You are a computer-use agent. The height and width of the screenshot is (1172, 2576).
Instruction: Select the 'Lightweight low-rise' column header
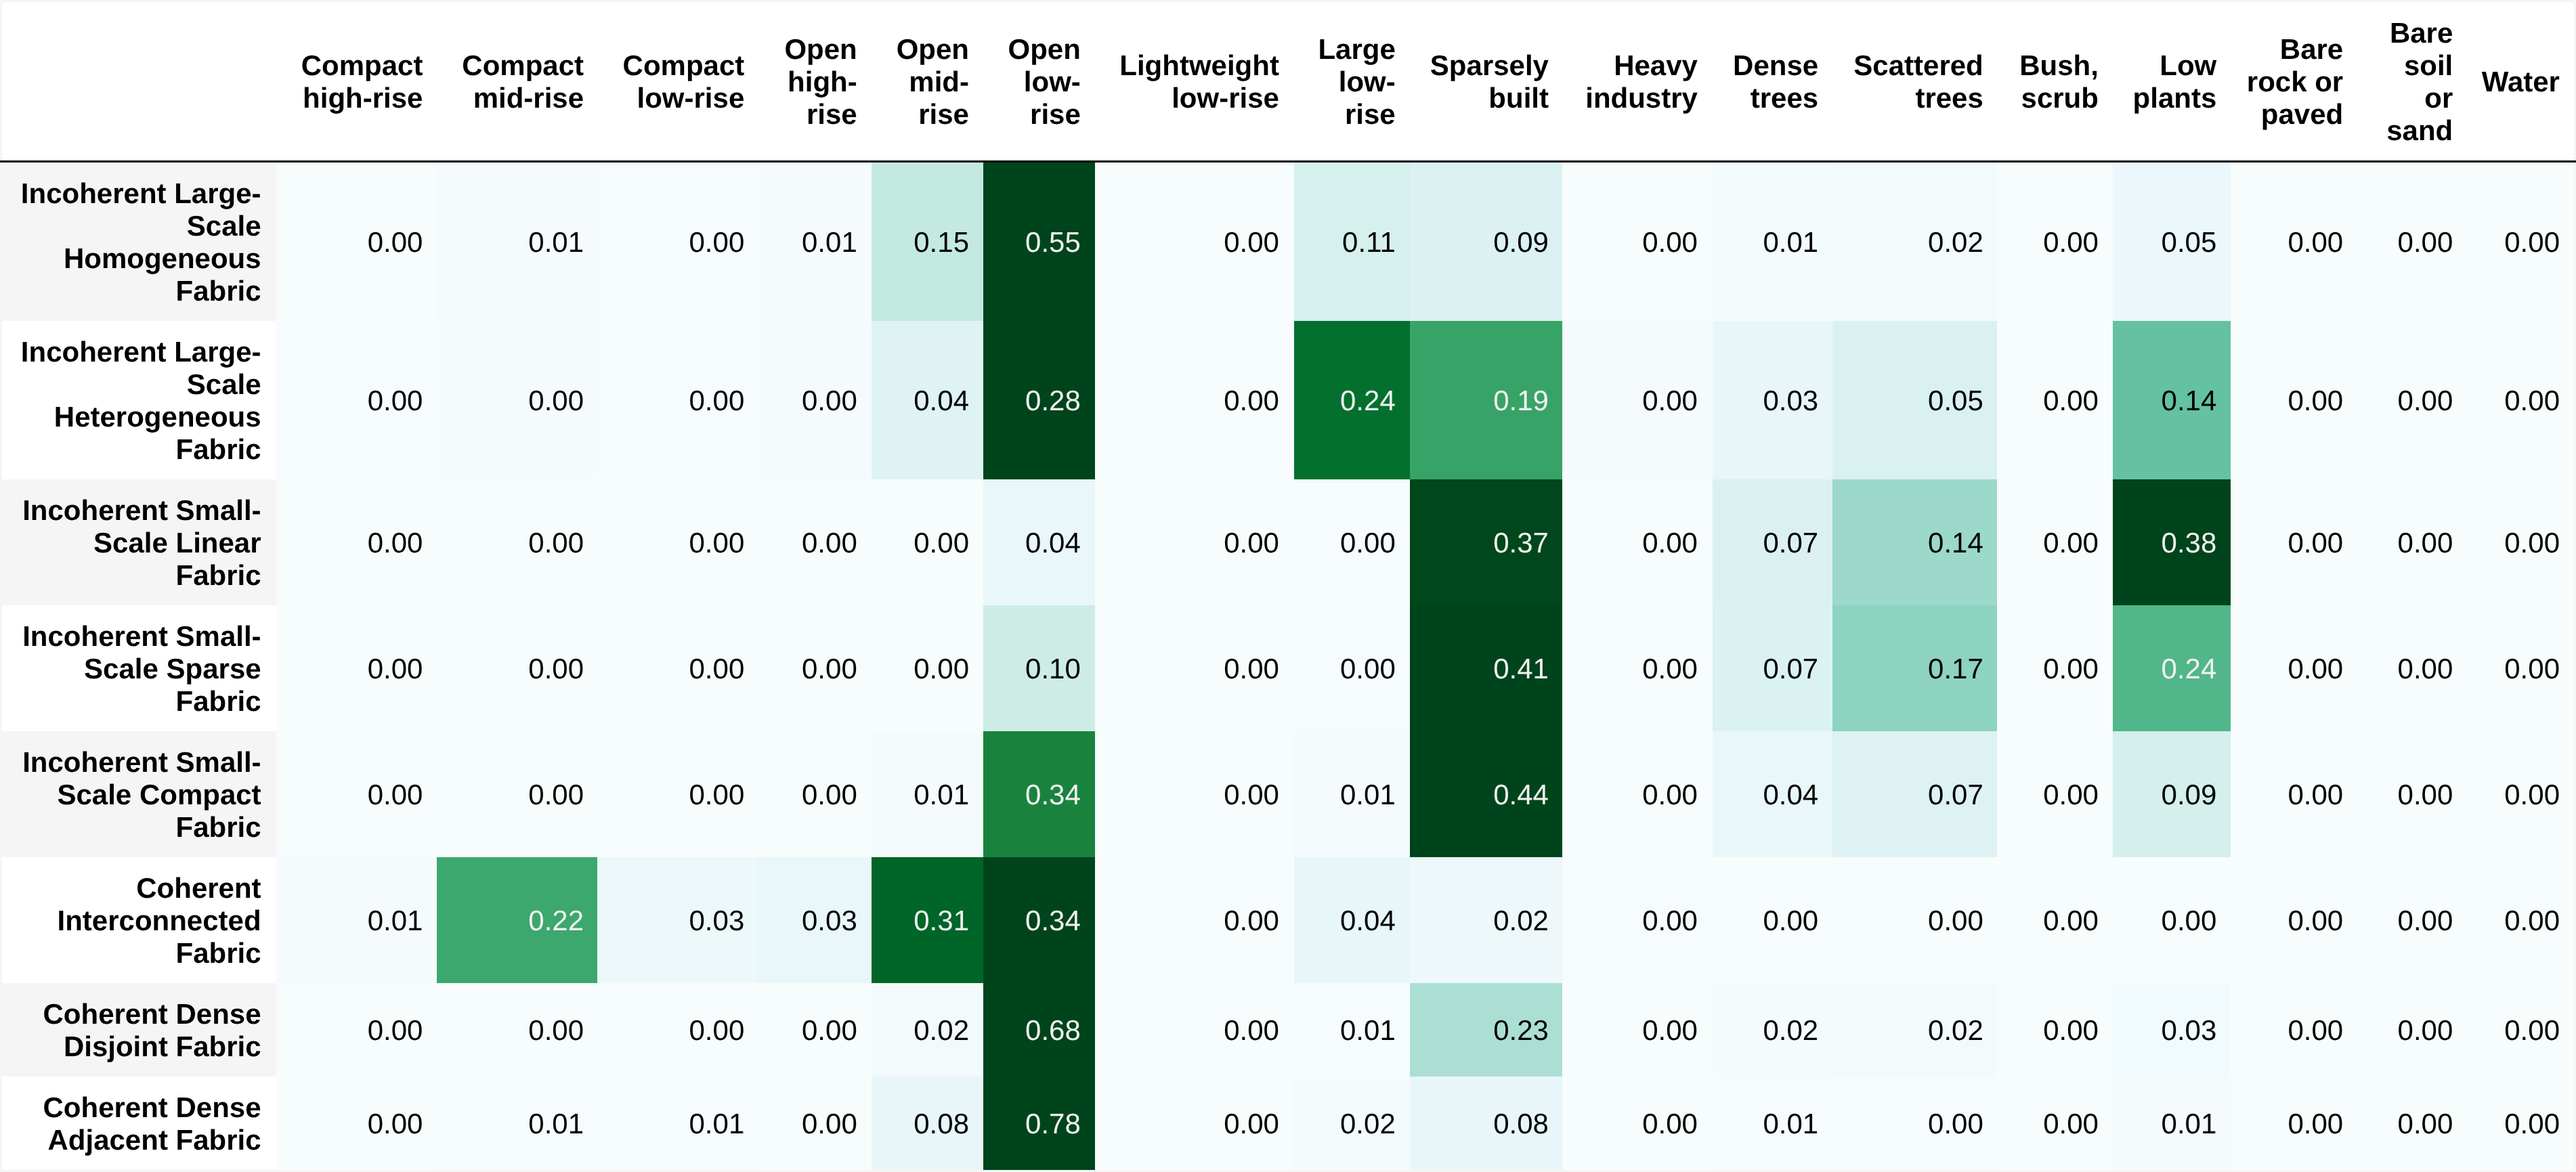click(x=1198, y=82)
